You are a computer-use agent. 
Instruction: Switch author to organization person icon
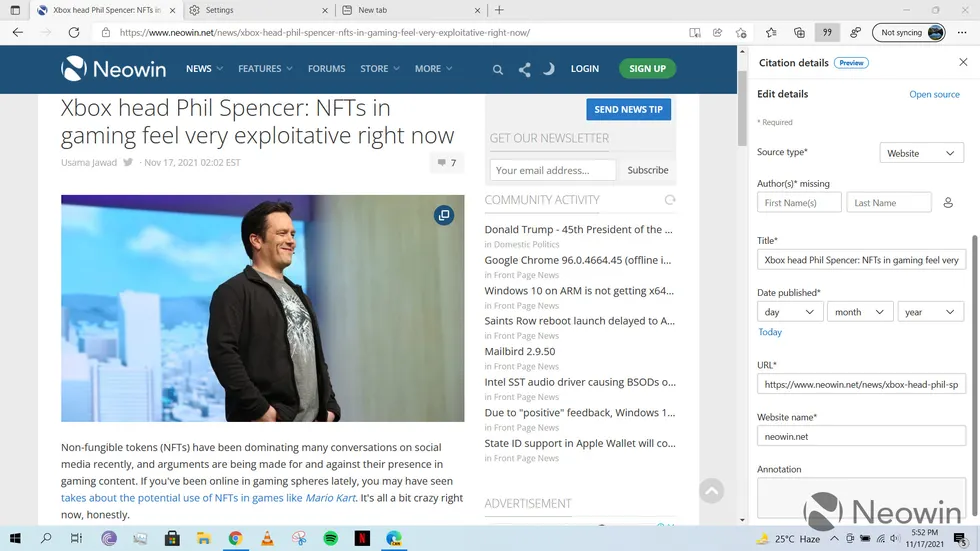click(x=948, y=203)
